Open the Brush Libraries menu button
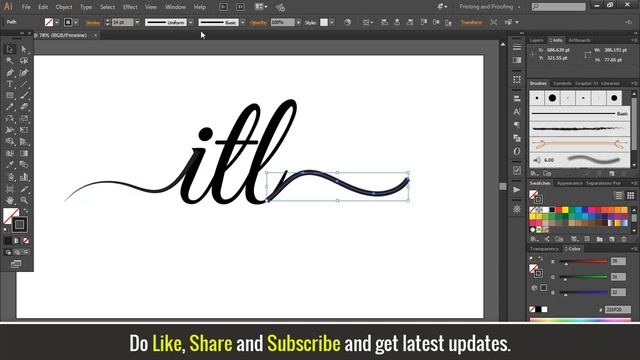This screenshot has width=640, height=360. pos(534,173)
